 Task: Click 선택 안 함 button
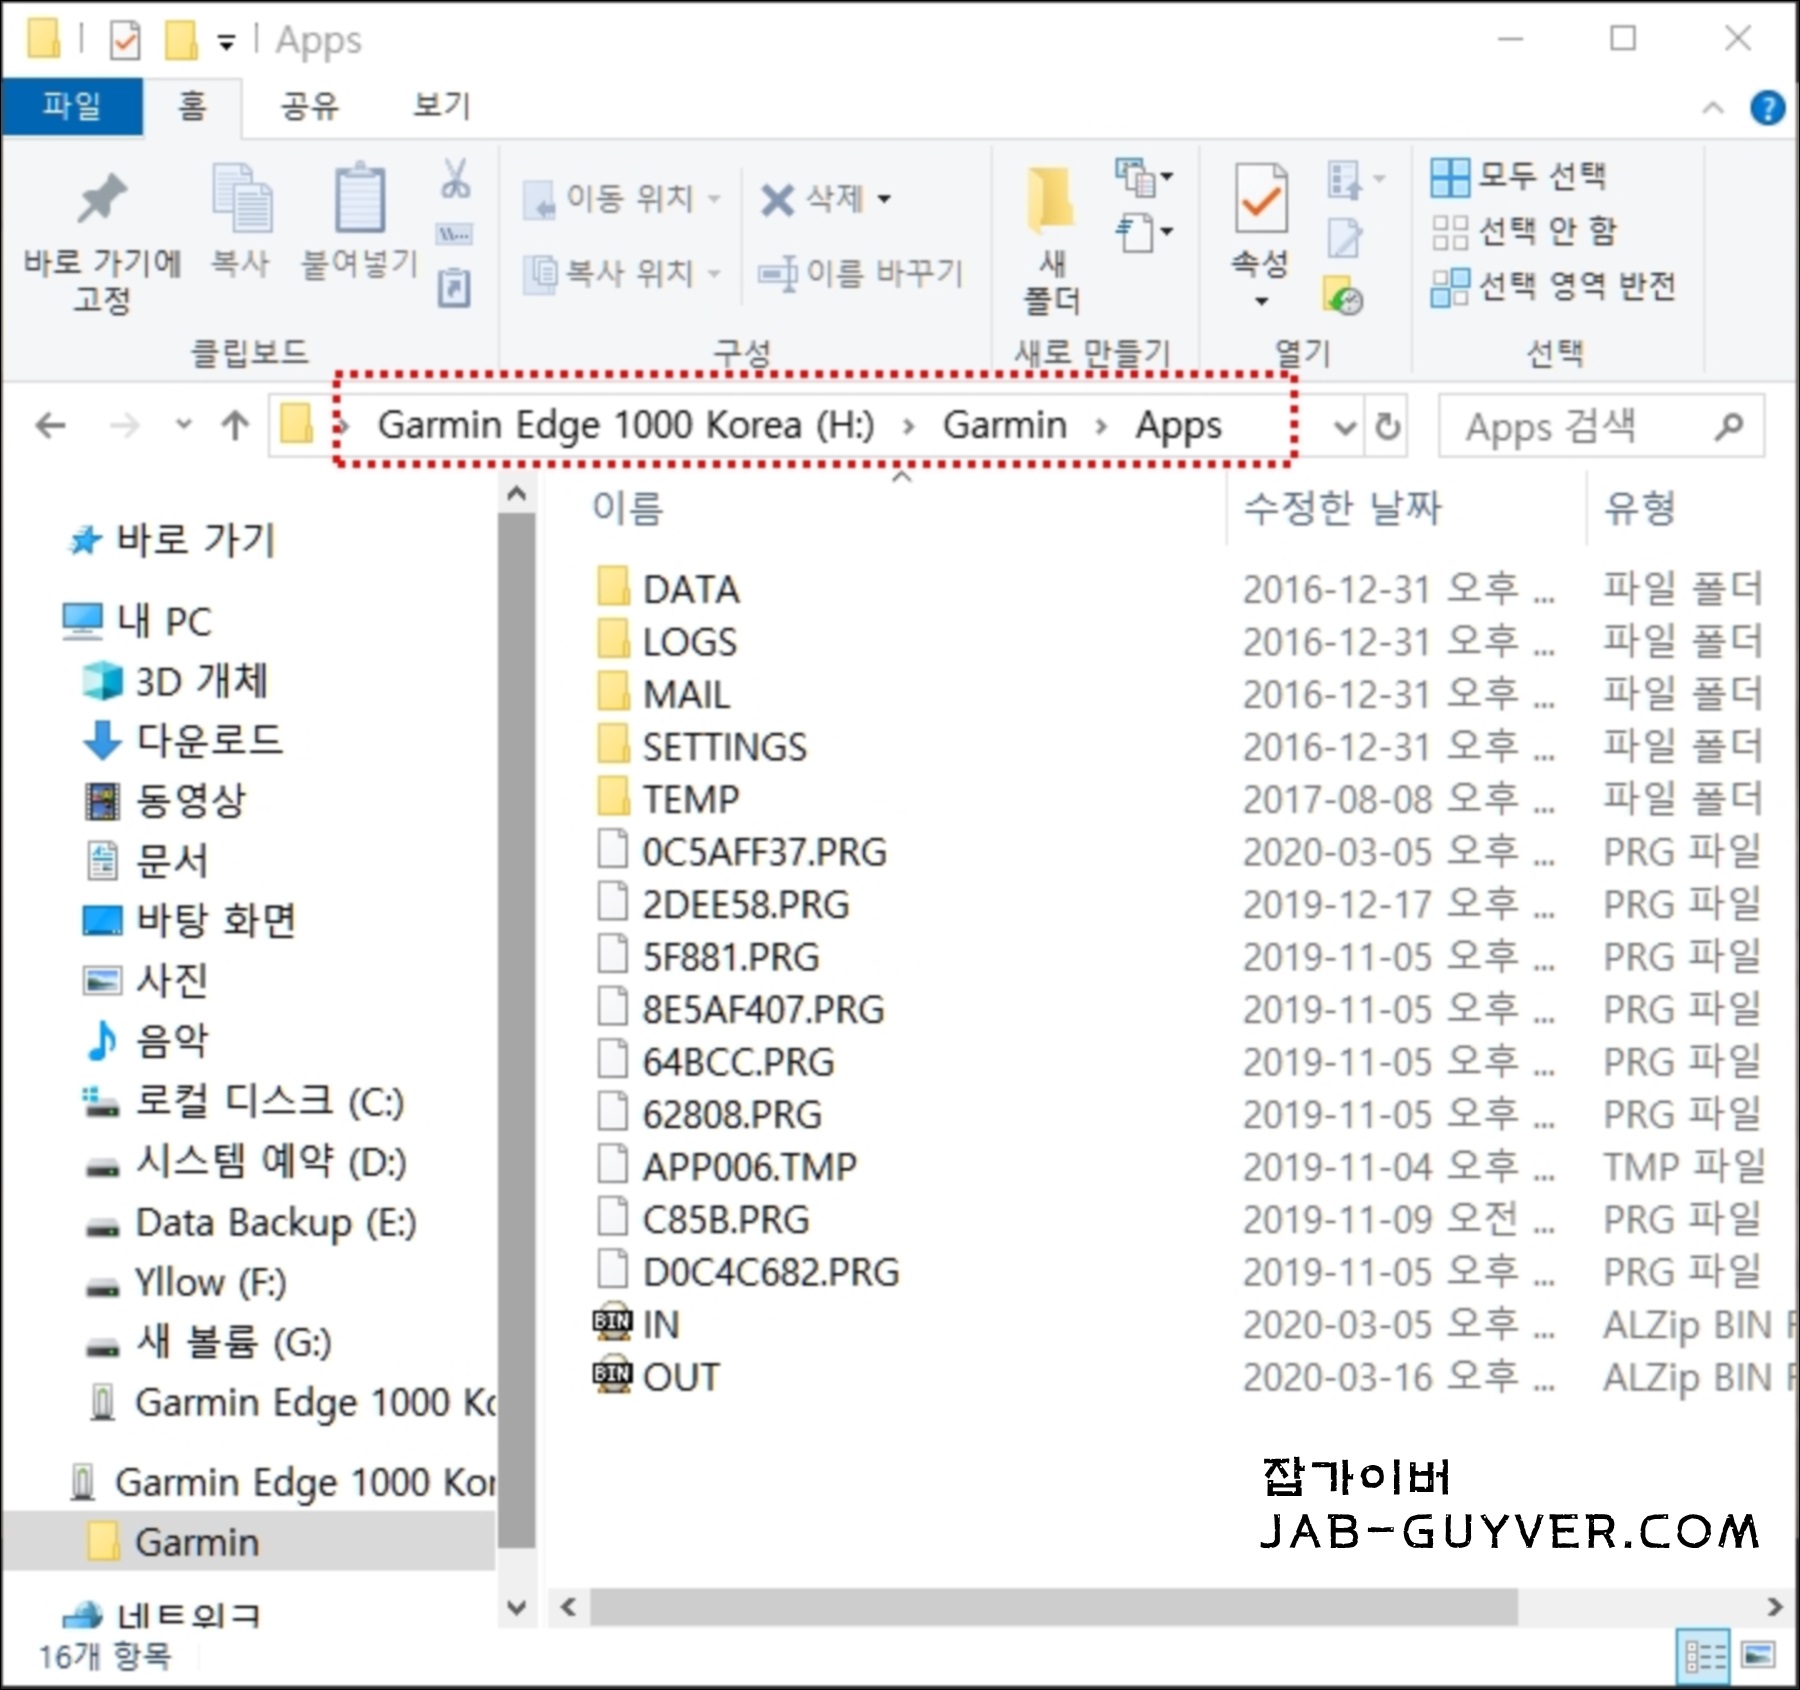pyautogui.click(x=1524, y=232)
